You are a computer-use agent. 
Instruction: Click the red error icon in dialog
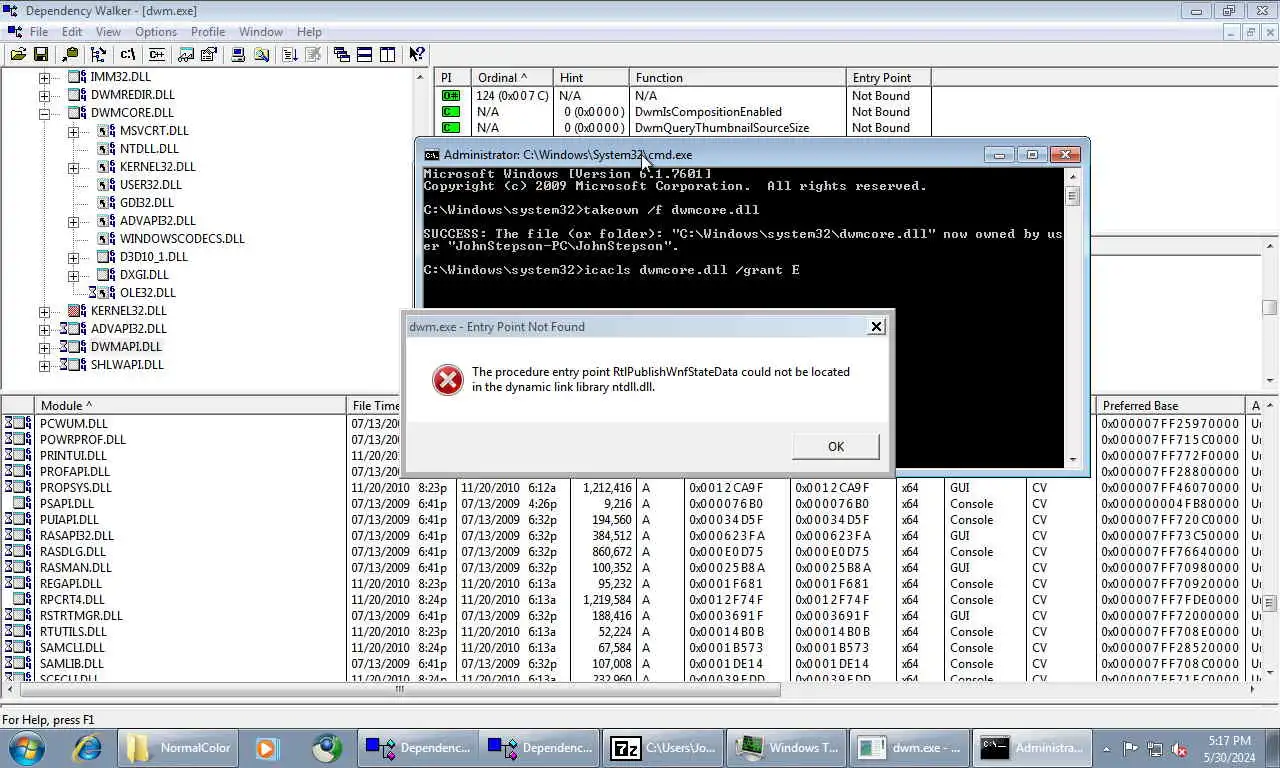click(x=447, y=379)
